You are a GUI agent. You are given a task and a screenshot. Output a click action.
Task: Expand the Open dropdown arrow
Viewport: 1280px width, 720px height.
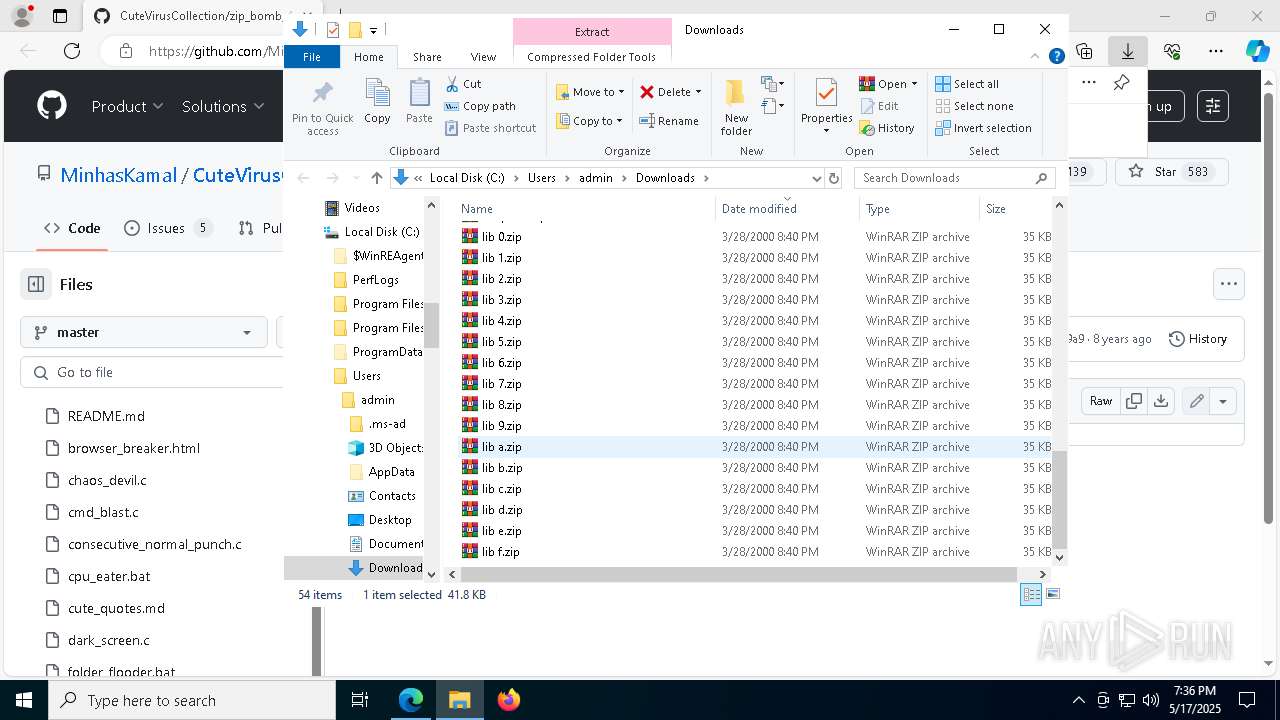[x=914, y=84]
